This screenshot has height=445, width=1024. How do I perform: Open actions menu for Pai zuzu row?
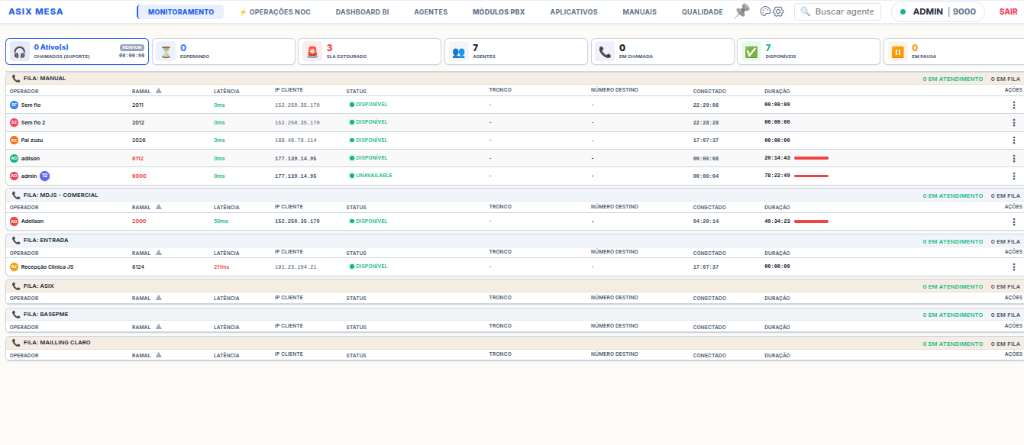[x=1014, y=140]
